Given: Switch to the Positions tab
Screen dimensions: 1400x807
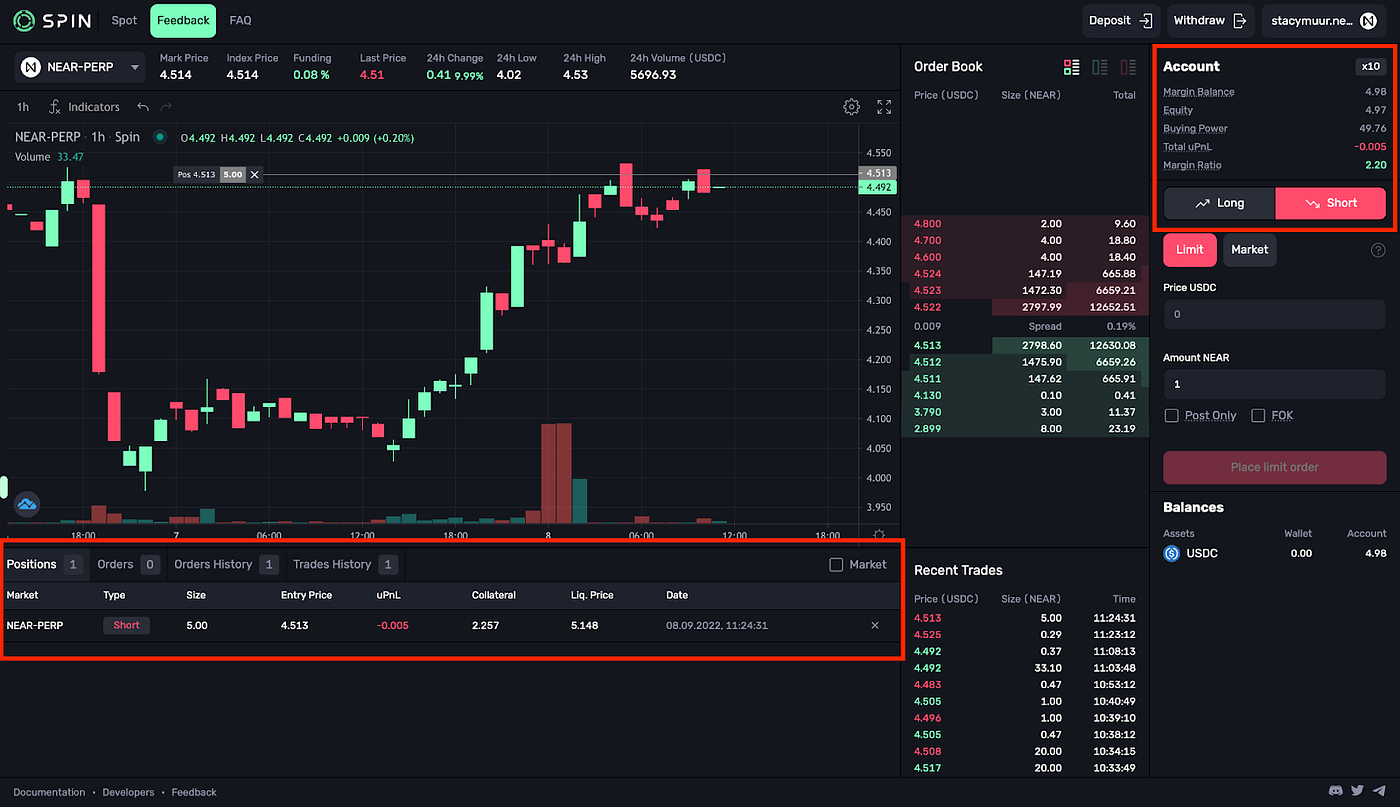Looking at the screenshot, I should tap(45, 565).
